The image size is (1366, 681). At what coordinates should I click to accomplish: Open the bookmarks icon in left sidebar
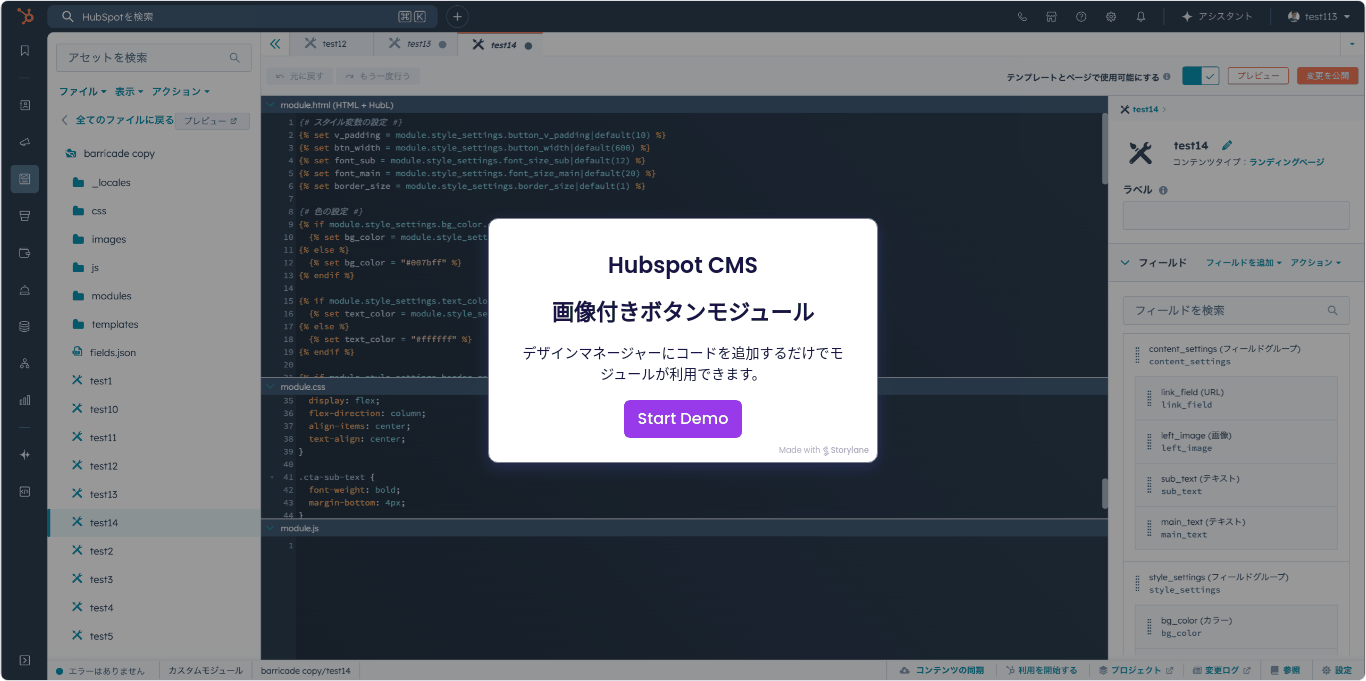point(25,50)
